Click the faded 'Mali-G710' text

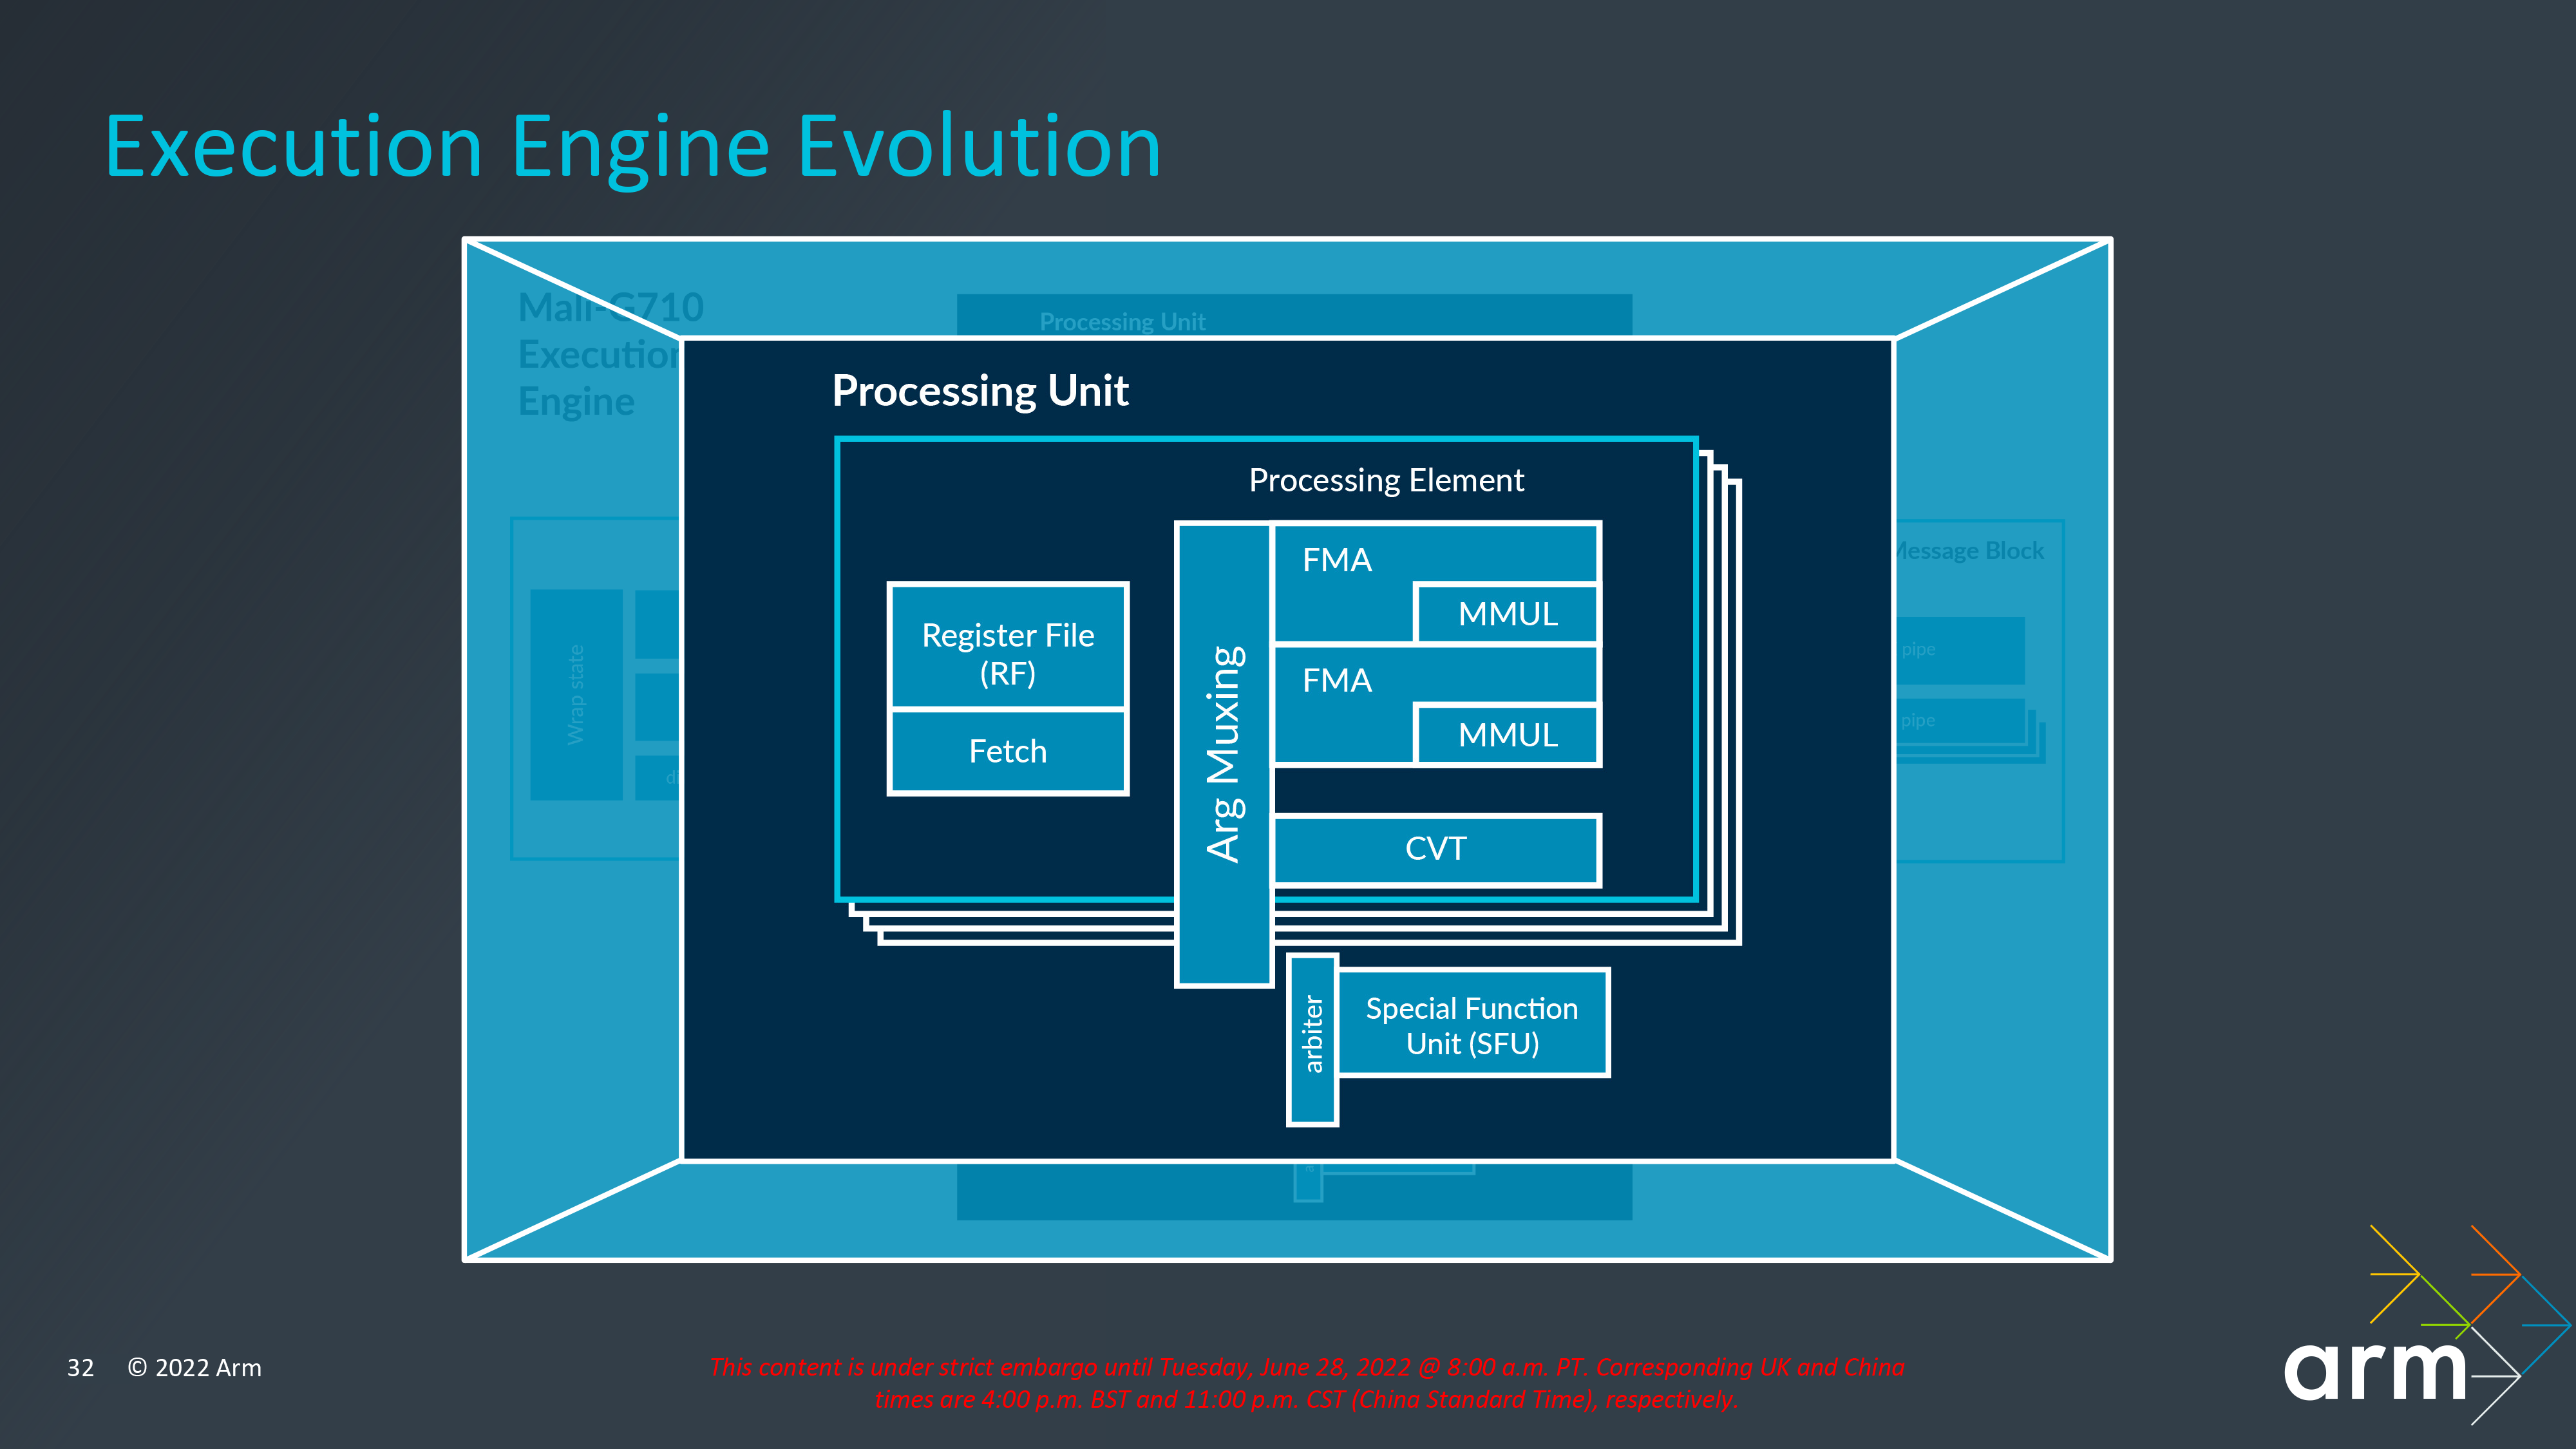(611, 308)
